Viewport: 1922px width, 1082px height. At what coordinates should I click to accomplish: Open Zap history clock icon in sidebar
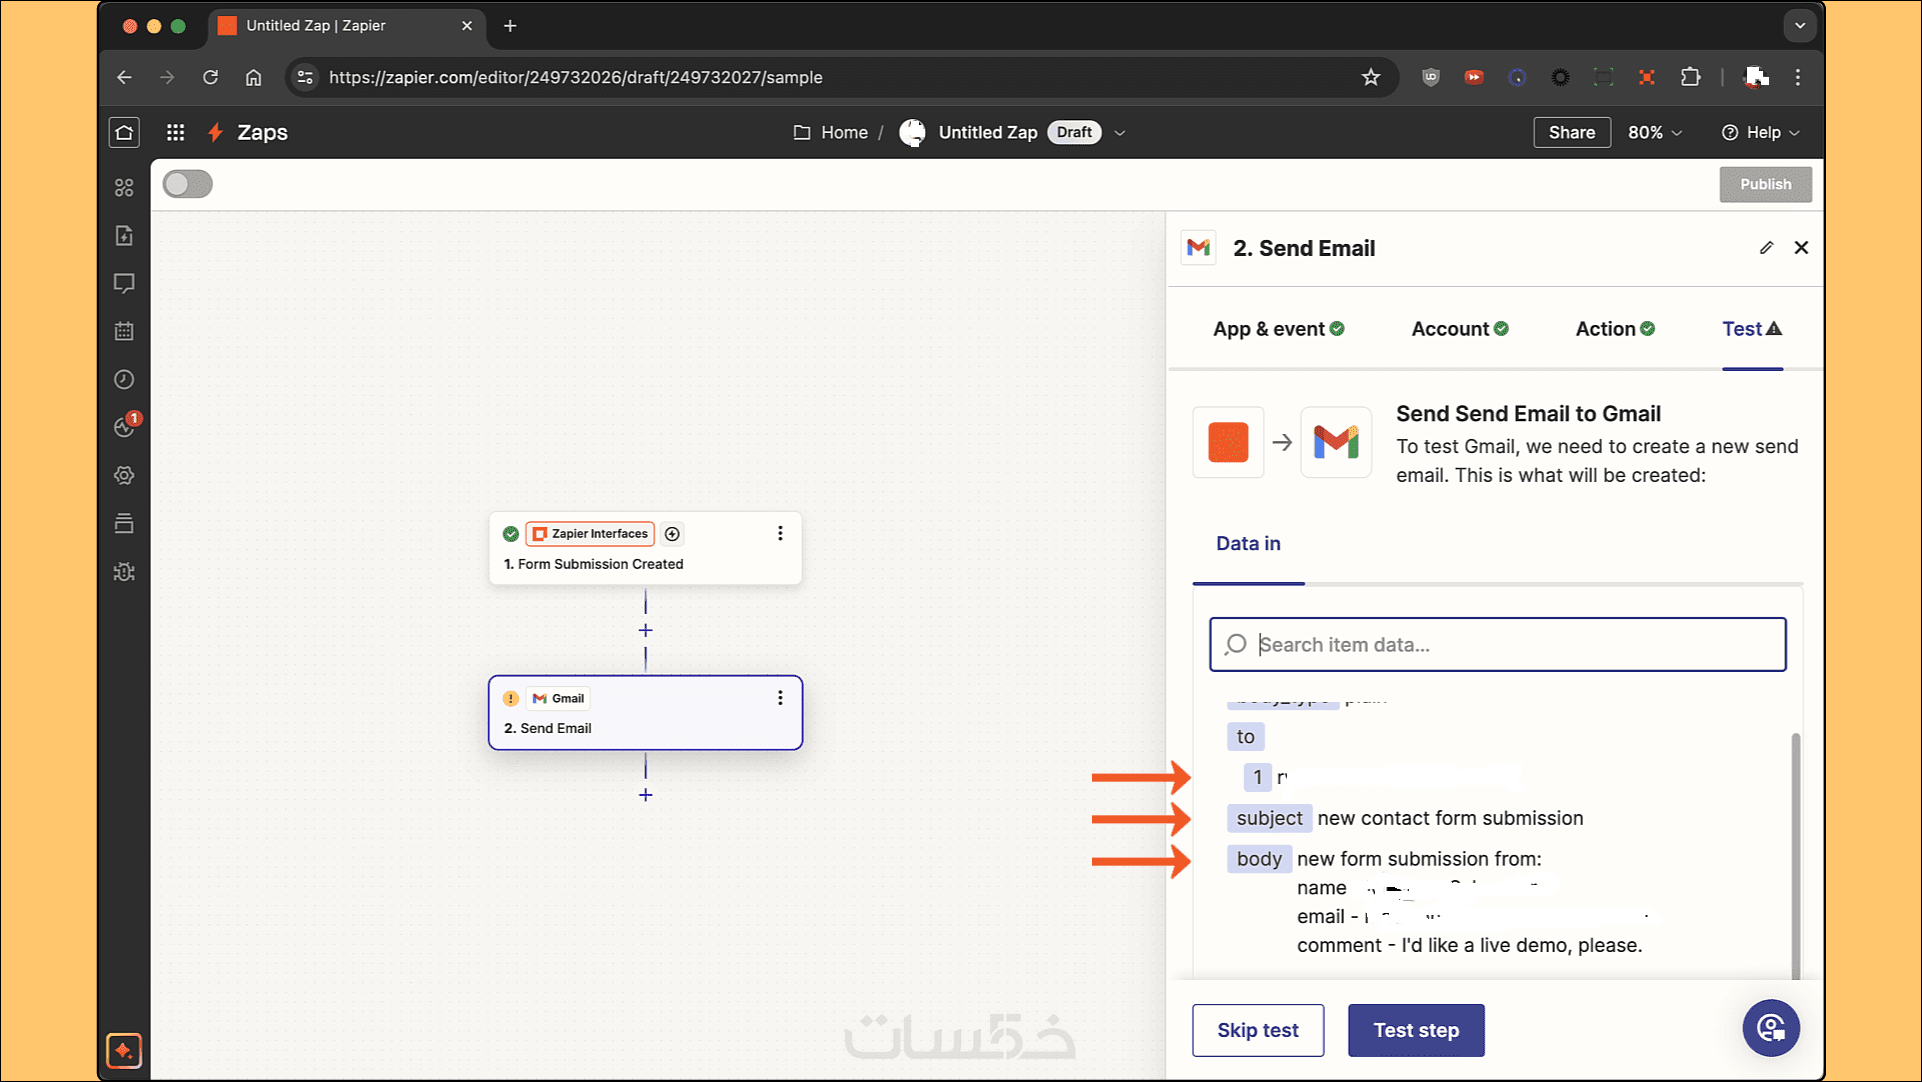click(124, 379)
